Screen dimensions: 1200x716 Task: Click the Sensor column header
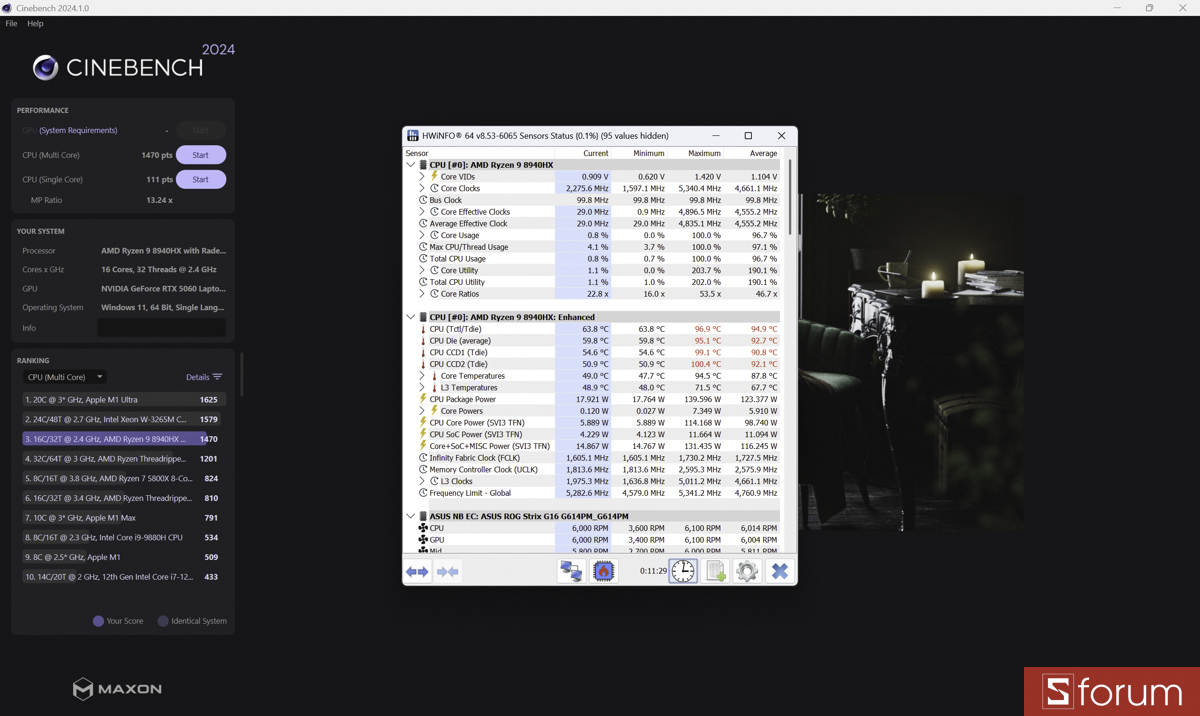coord(417,153)
